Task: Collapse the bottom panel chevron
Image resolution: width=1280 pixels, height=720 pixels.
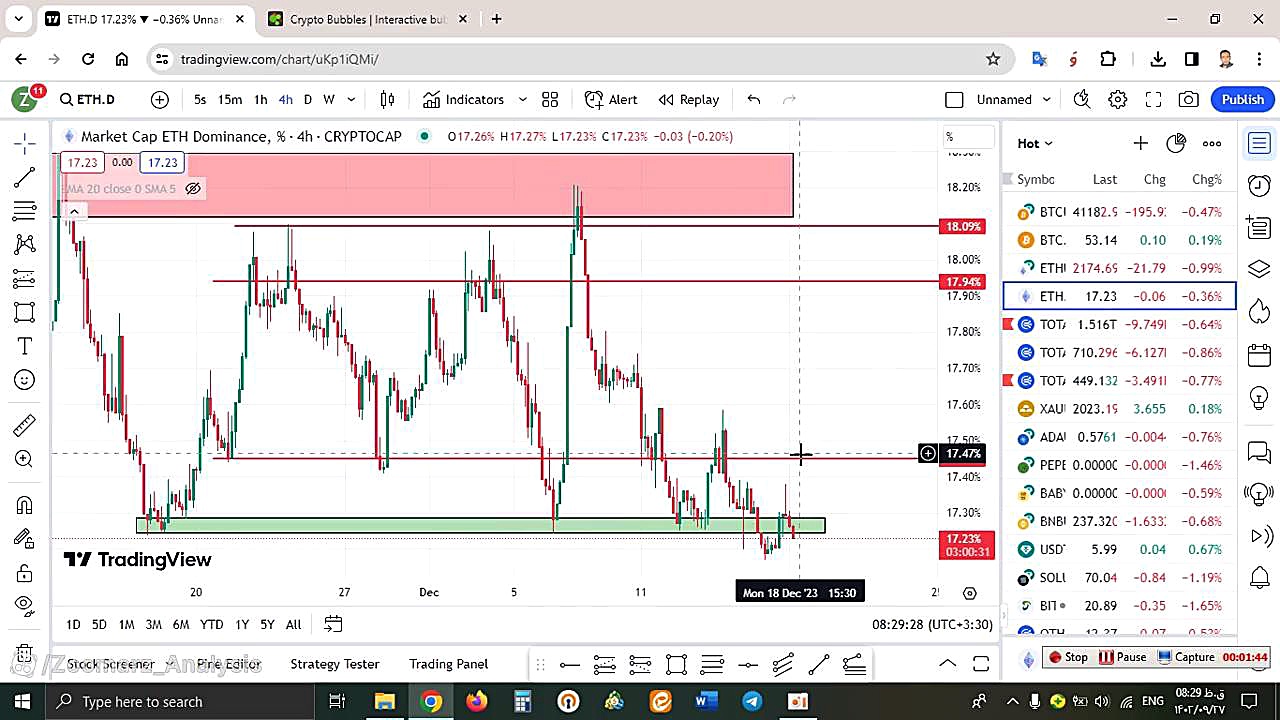Action: tap(947, 664)
